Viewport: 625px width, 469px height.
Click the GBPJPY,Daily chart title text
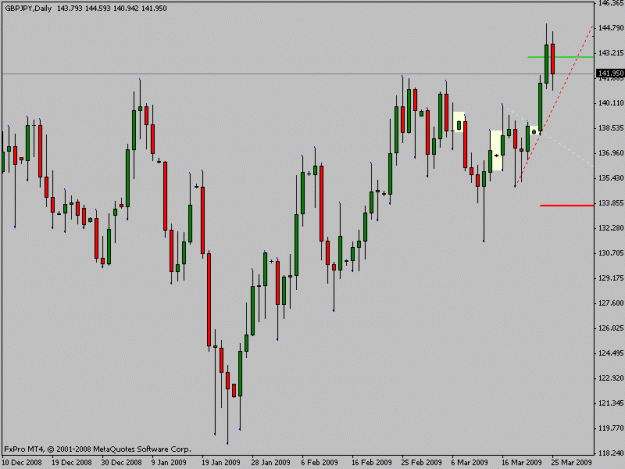coord(28,8)
